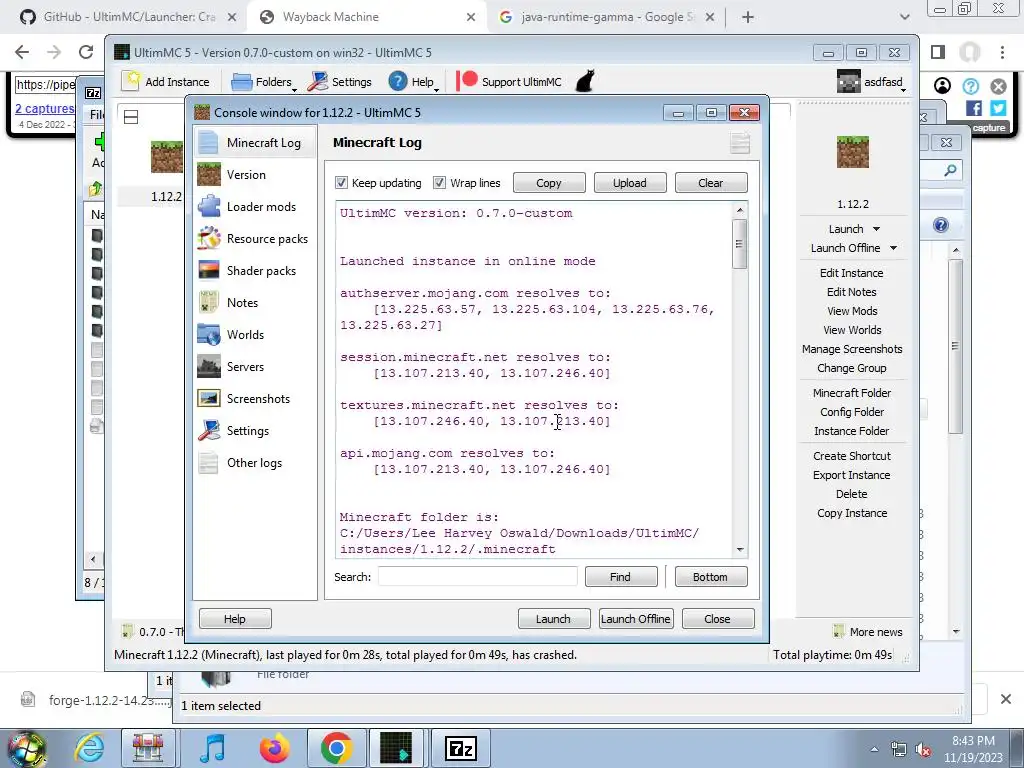Click View Mods in right panel

tap(852, 311)
